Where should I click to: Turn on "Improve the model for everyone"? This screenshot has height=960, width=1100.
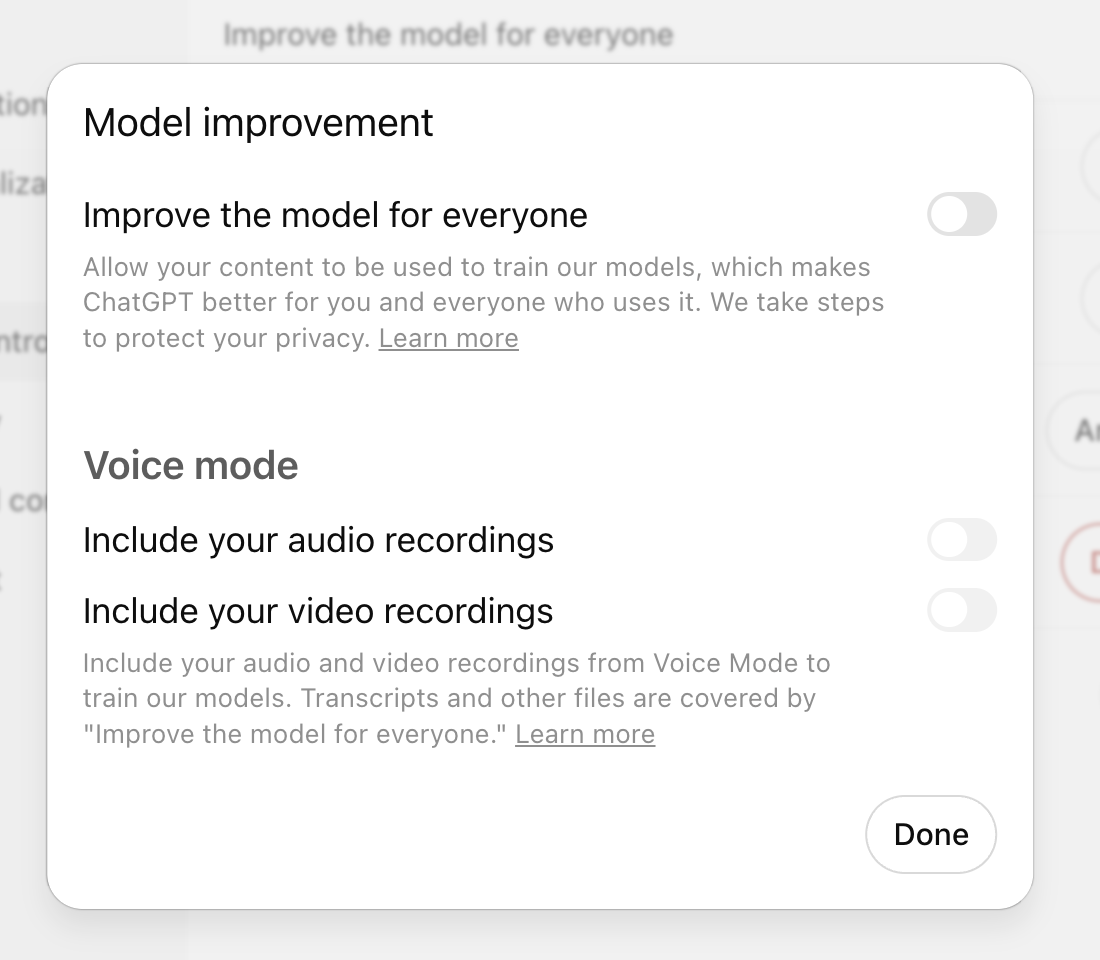pyautogui.click(x=961, y=215)
